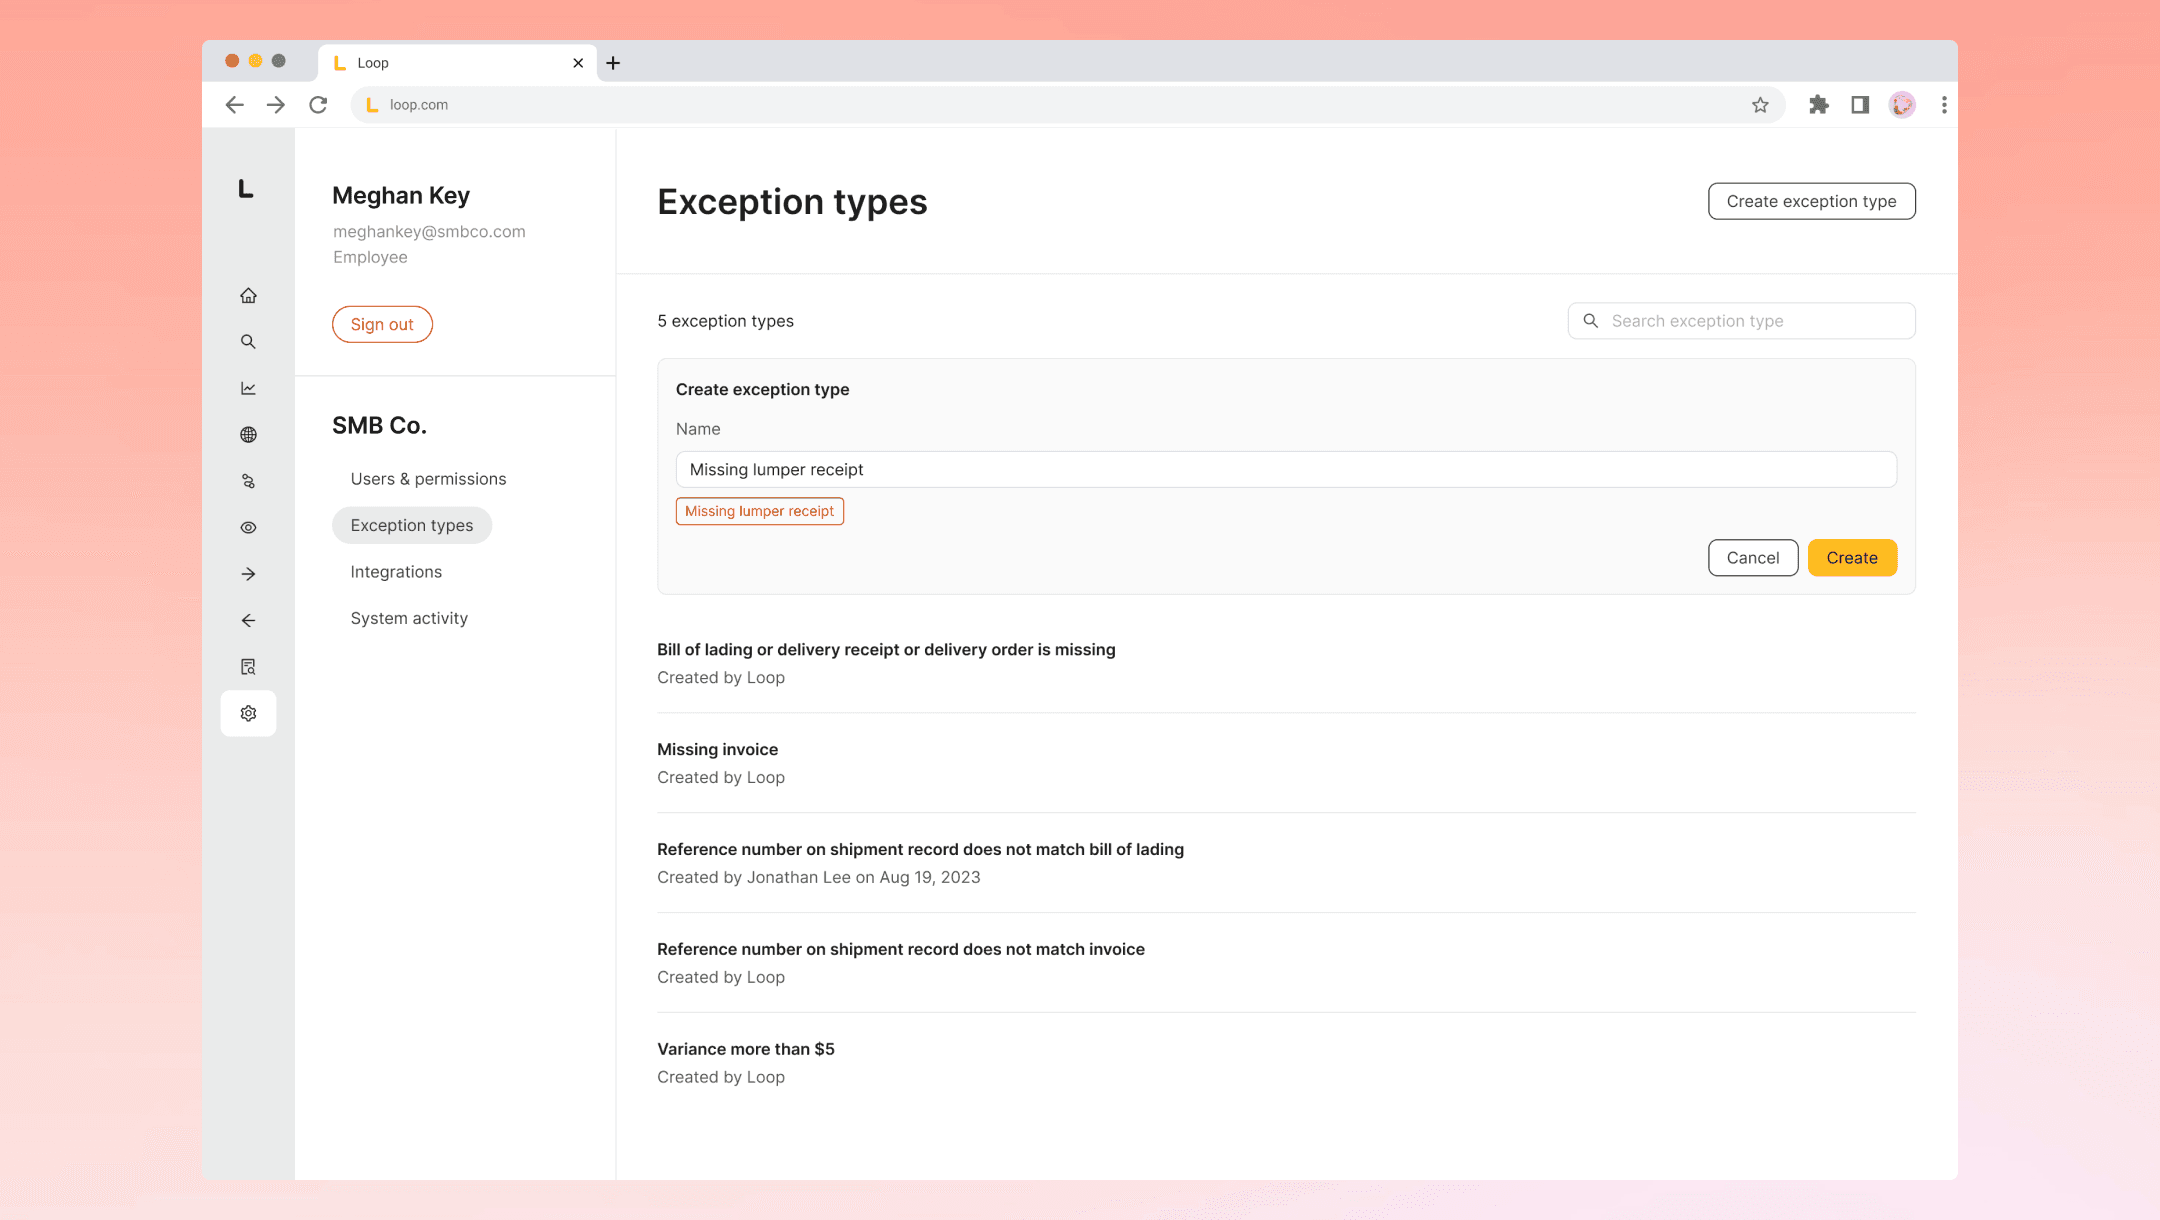Open System activity section
This screenshot has height=1220, width=2160.
[x=409, y=618]
